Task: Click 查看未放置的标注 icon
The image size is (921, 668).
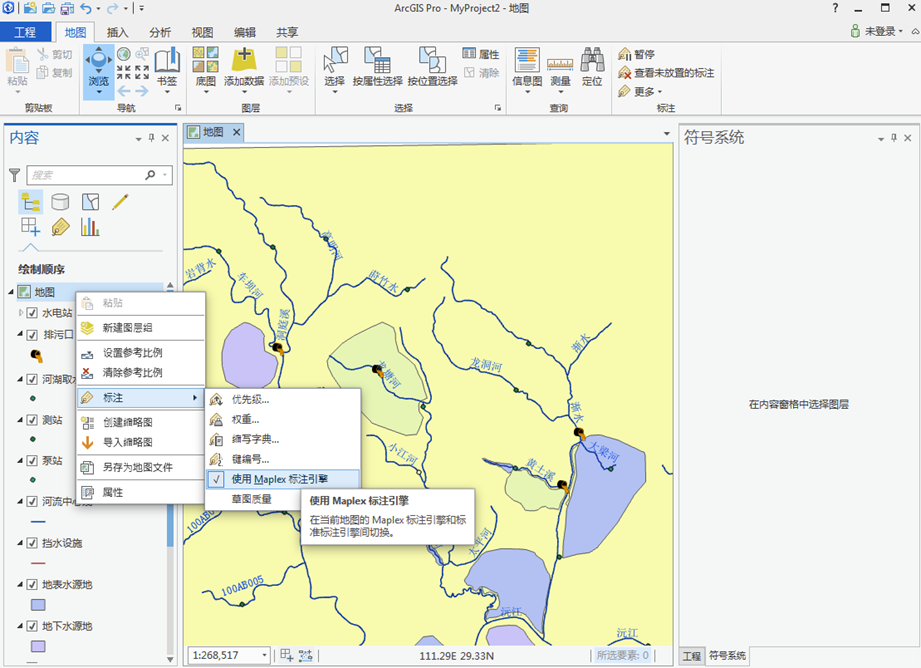Action: [625, 73]
